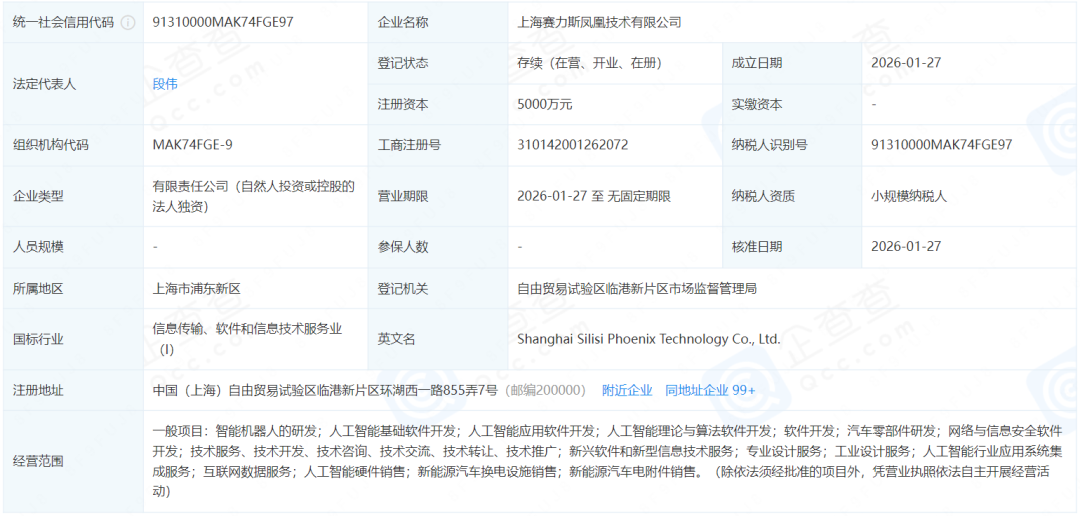Click the business term 2026-01-27 至 无固定期限
This screenshot has width=1080, height=516.
(593, 196)
